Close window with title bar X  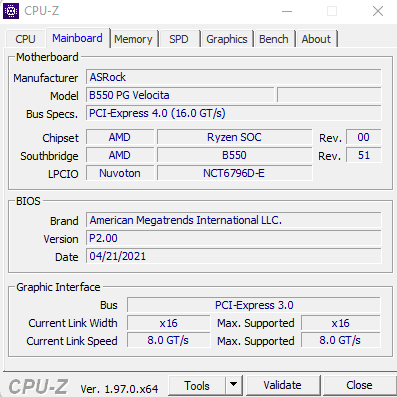[378, 11]
